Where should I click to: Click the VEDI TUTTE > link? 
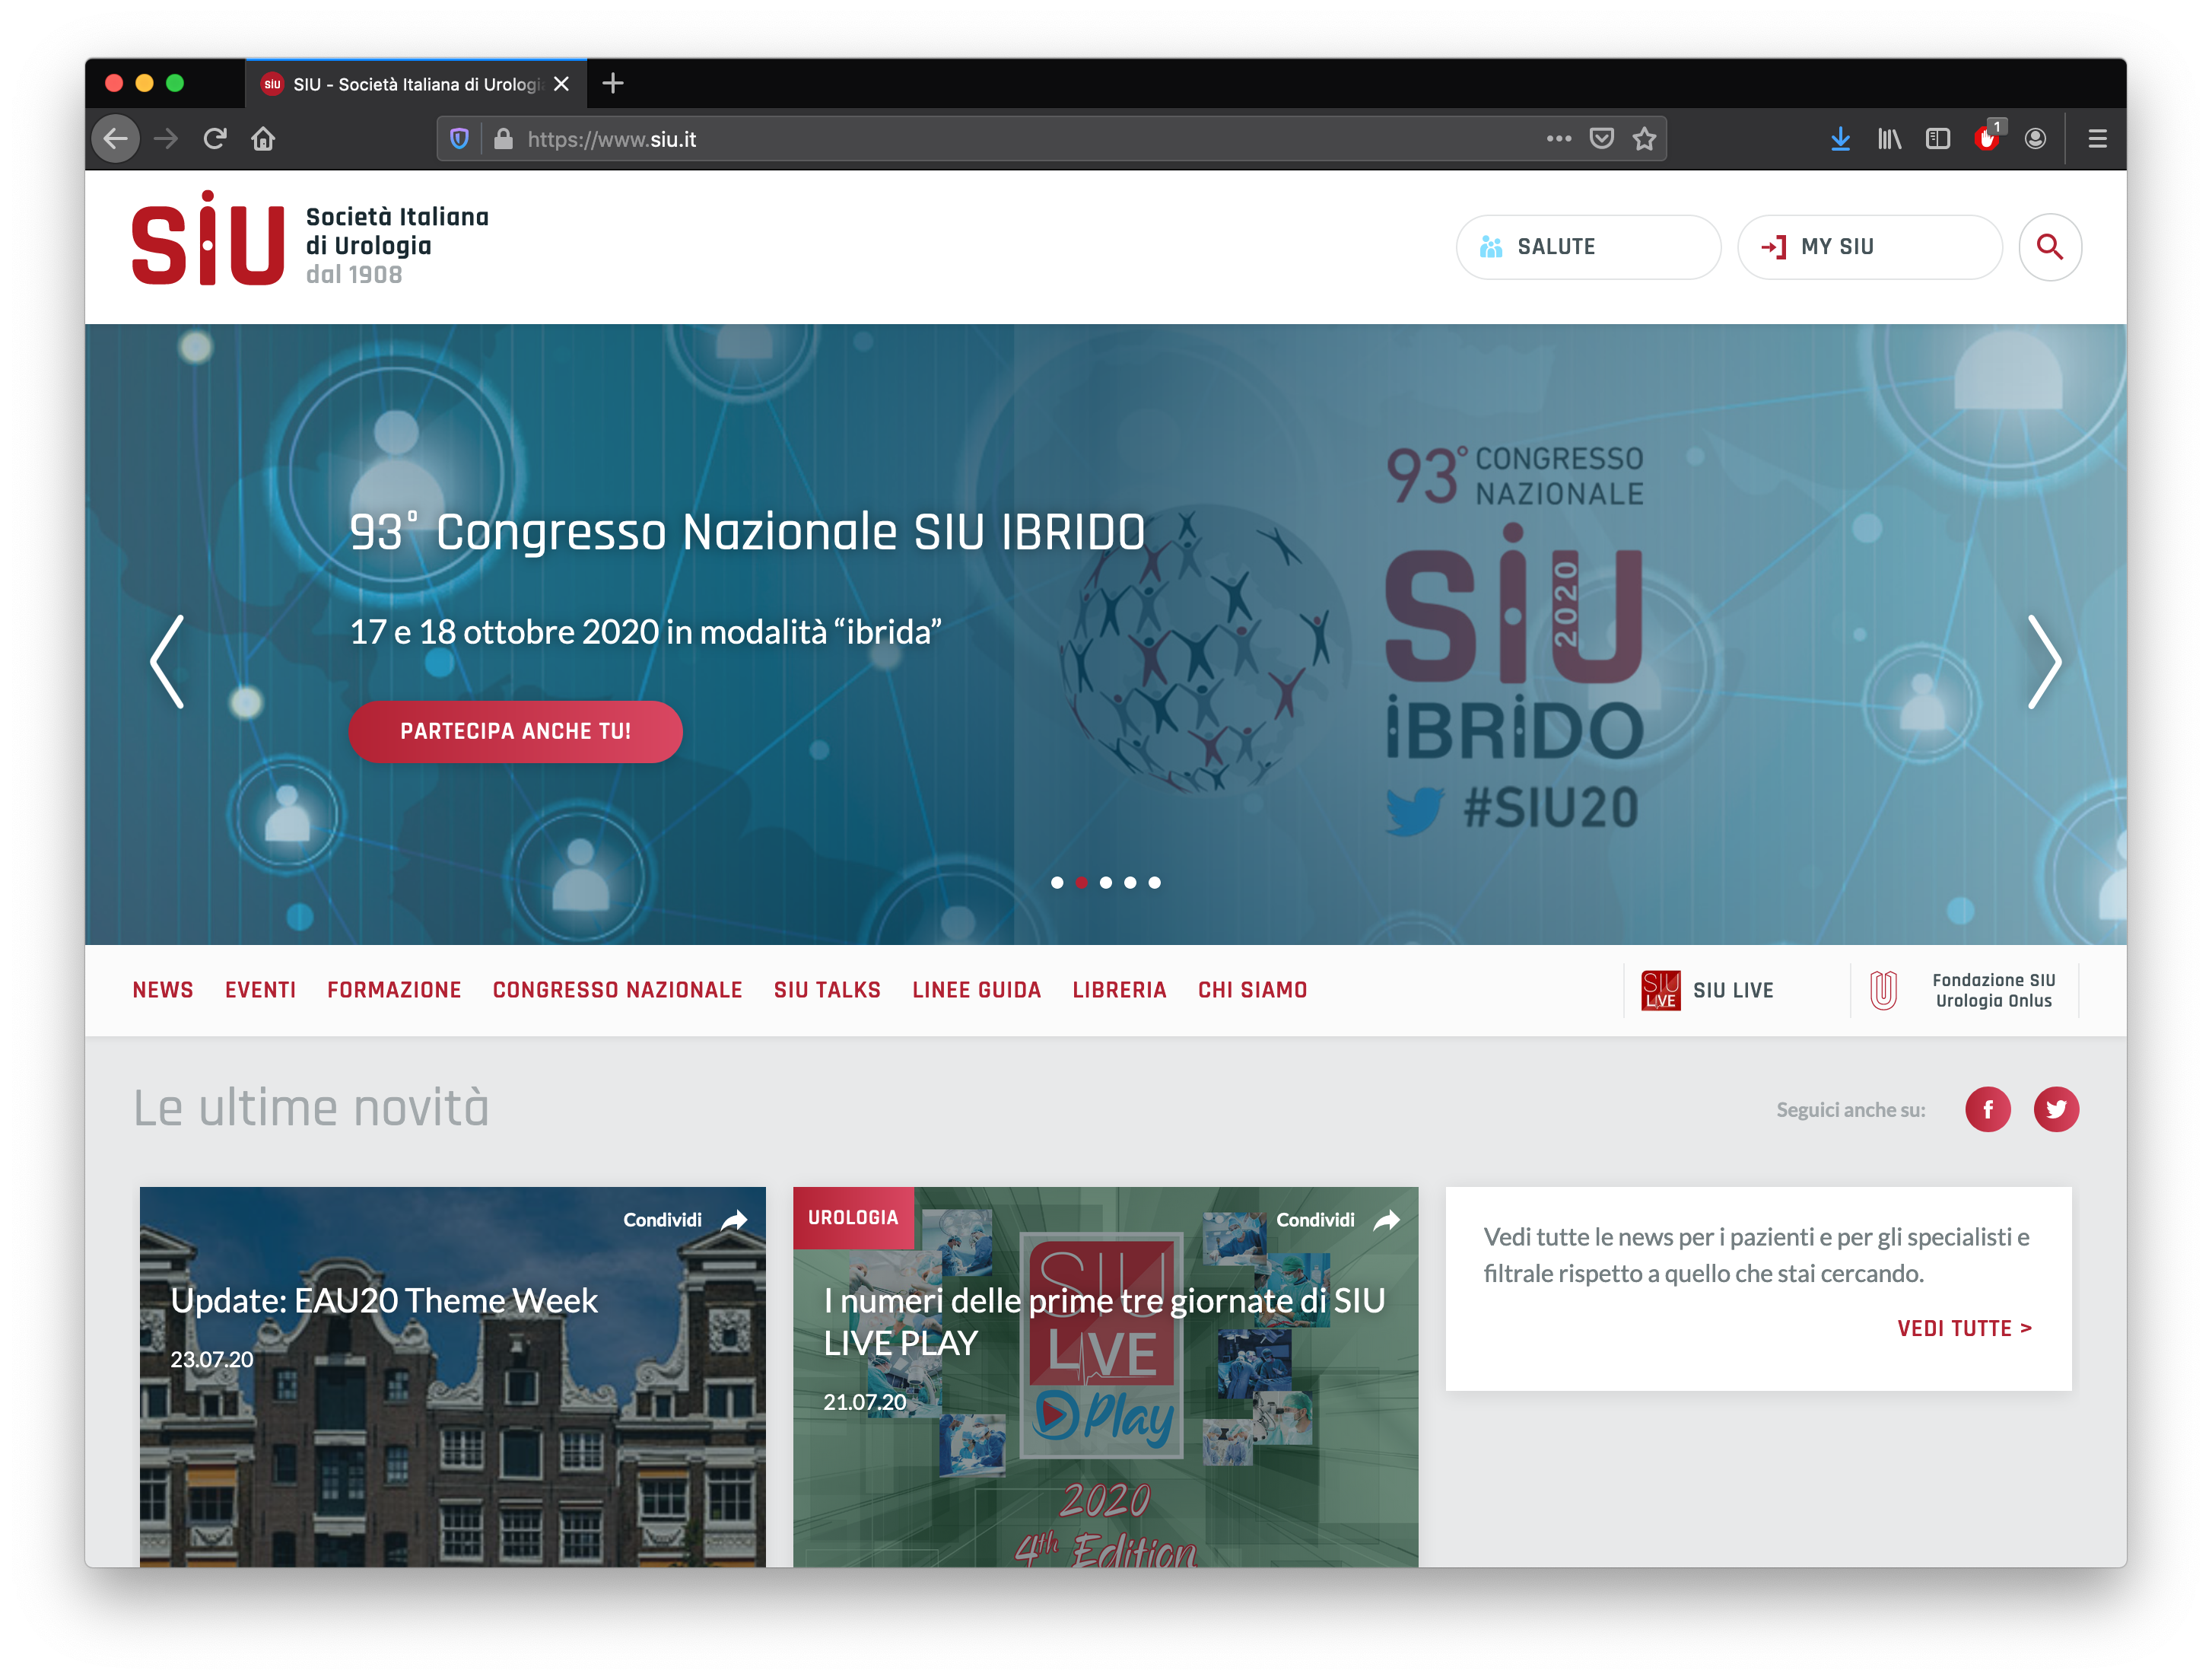pyautogui.click(x=1964, y=1328)
